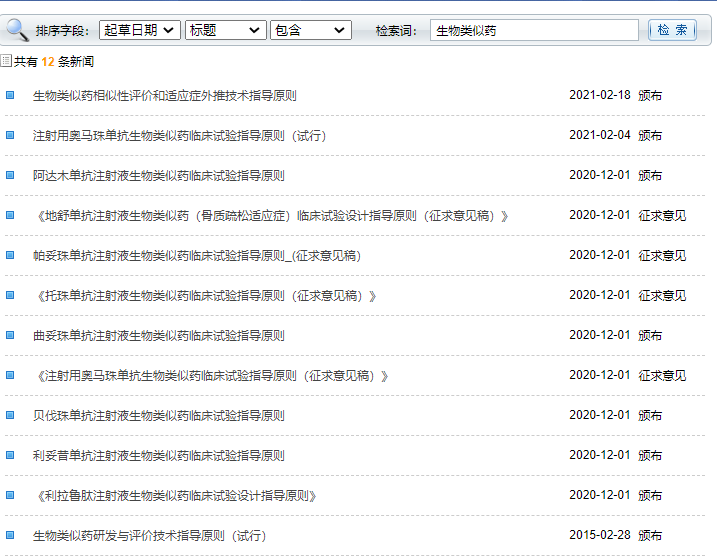Focus the 检索词 keyword input field
717x556 pixels.
[x=534, y=30]
